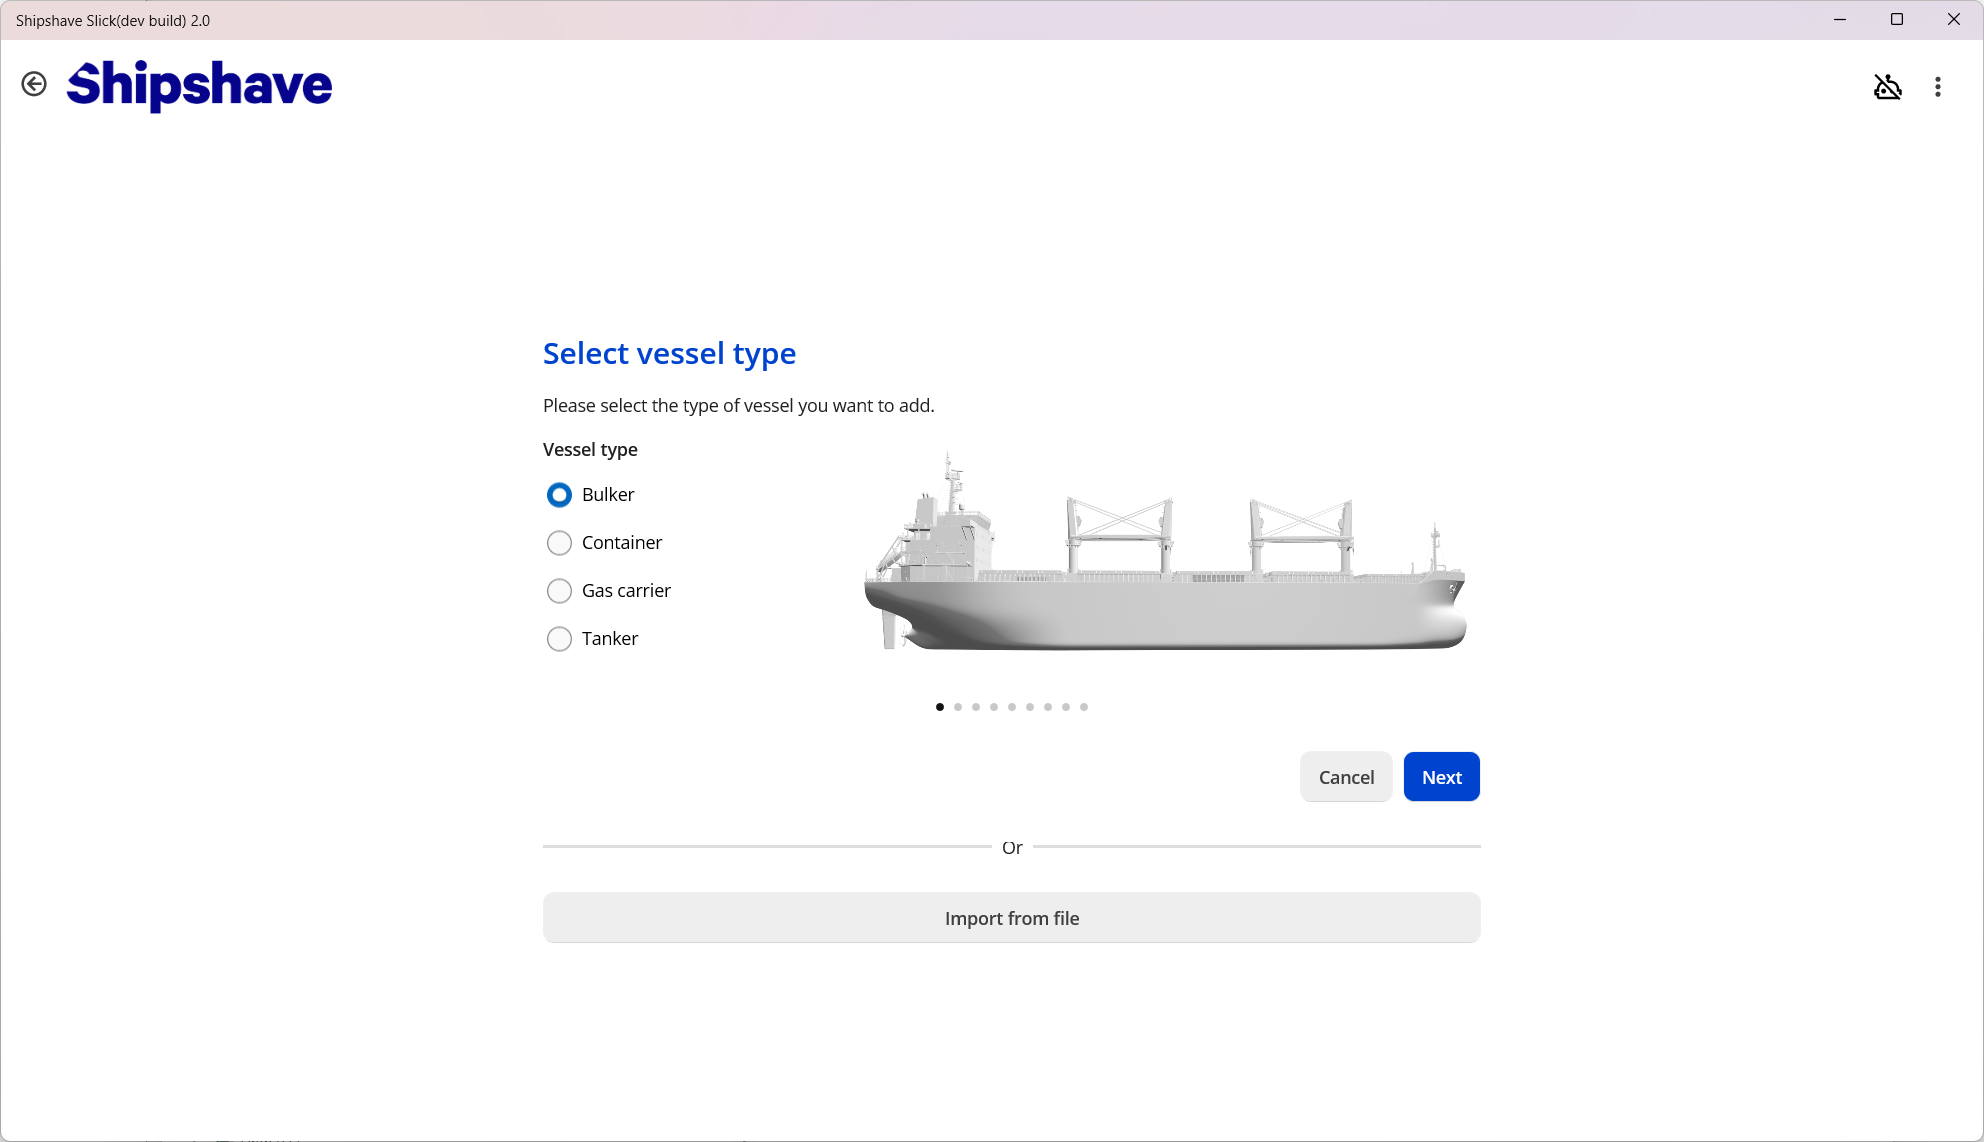Go to first carousel dot
Screen dimensions: 1984x1142
[940, 707]
